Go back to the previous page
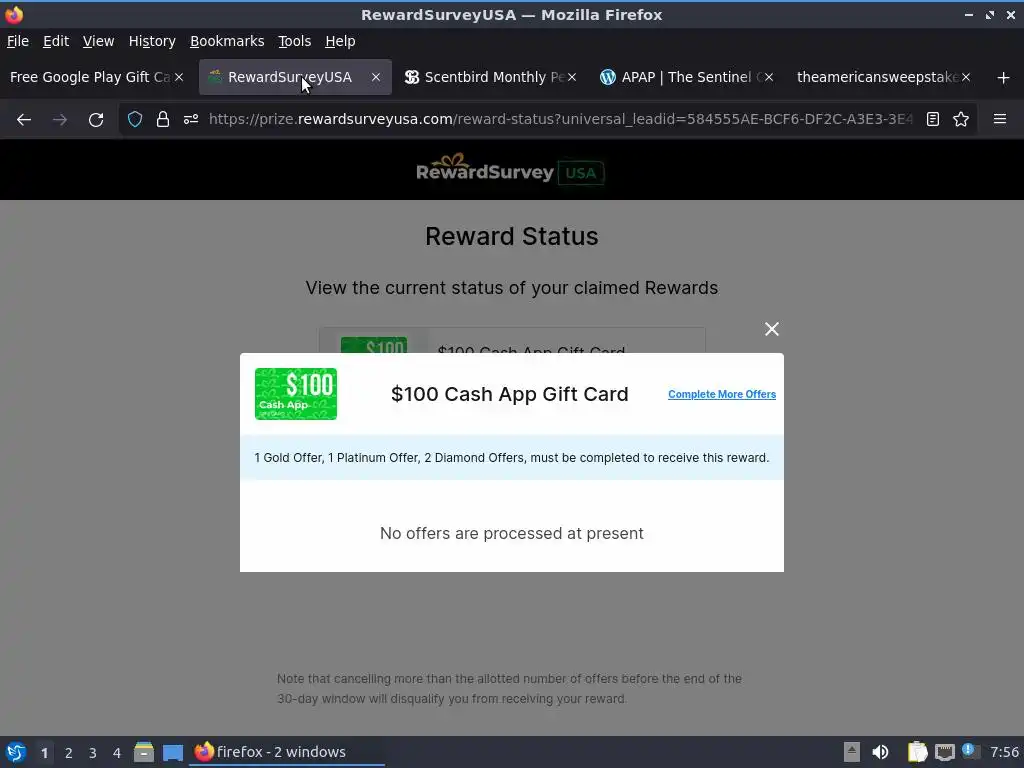 (x=24, y=120)
